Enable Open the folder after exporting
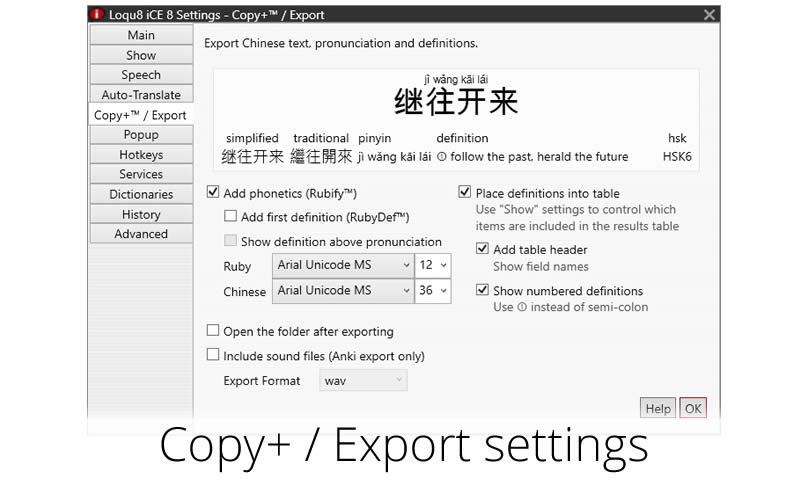This screenshot has height=500, width=808. tap(213, 330)
